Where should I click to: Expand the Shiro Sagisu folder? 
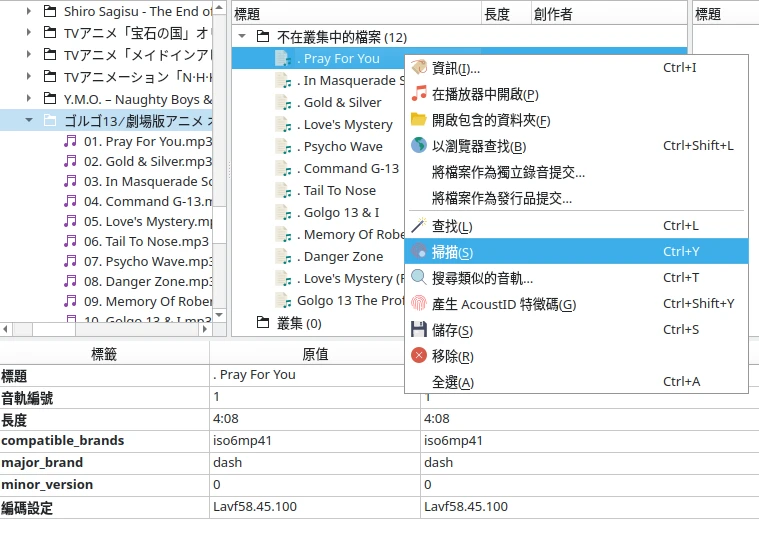(28, 12)
